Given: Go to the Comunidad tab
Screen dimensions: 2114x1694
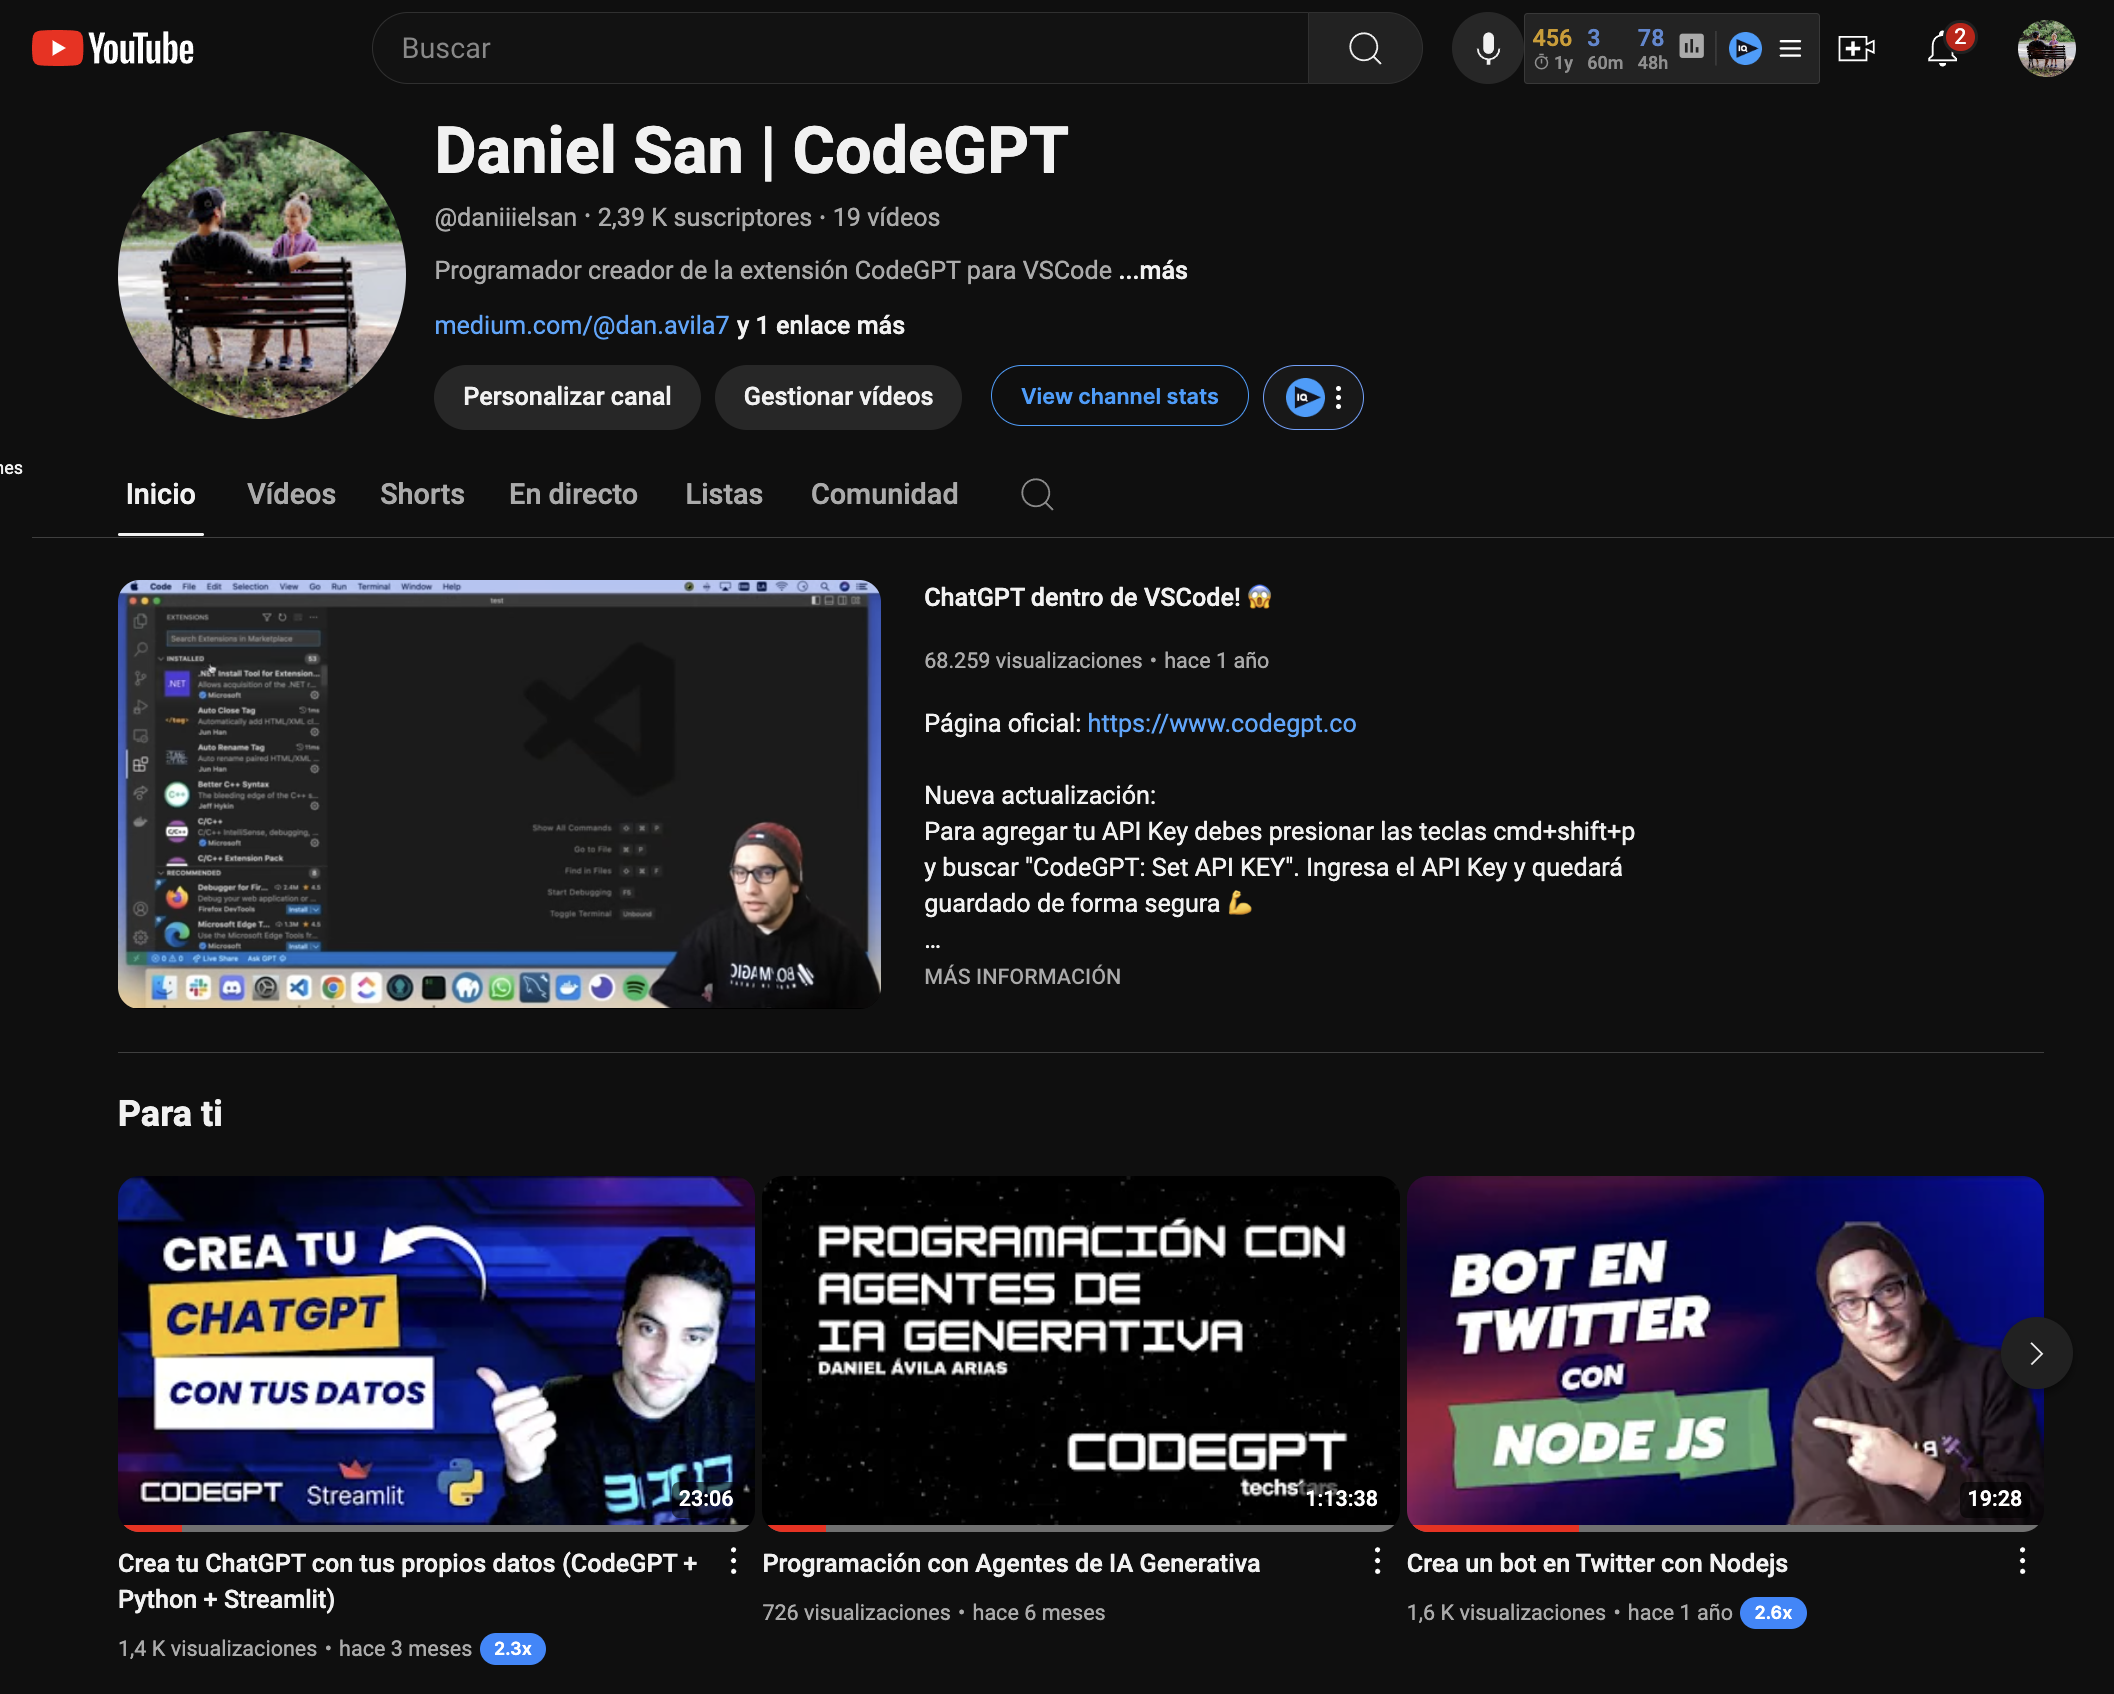Looking at the screenshot, I should coord(884,494).
